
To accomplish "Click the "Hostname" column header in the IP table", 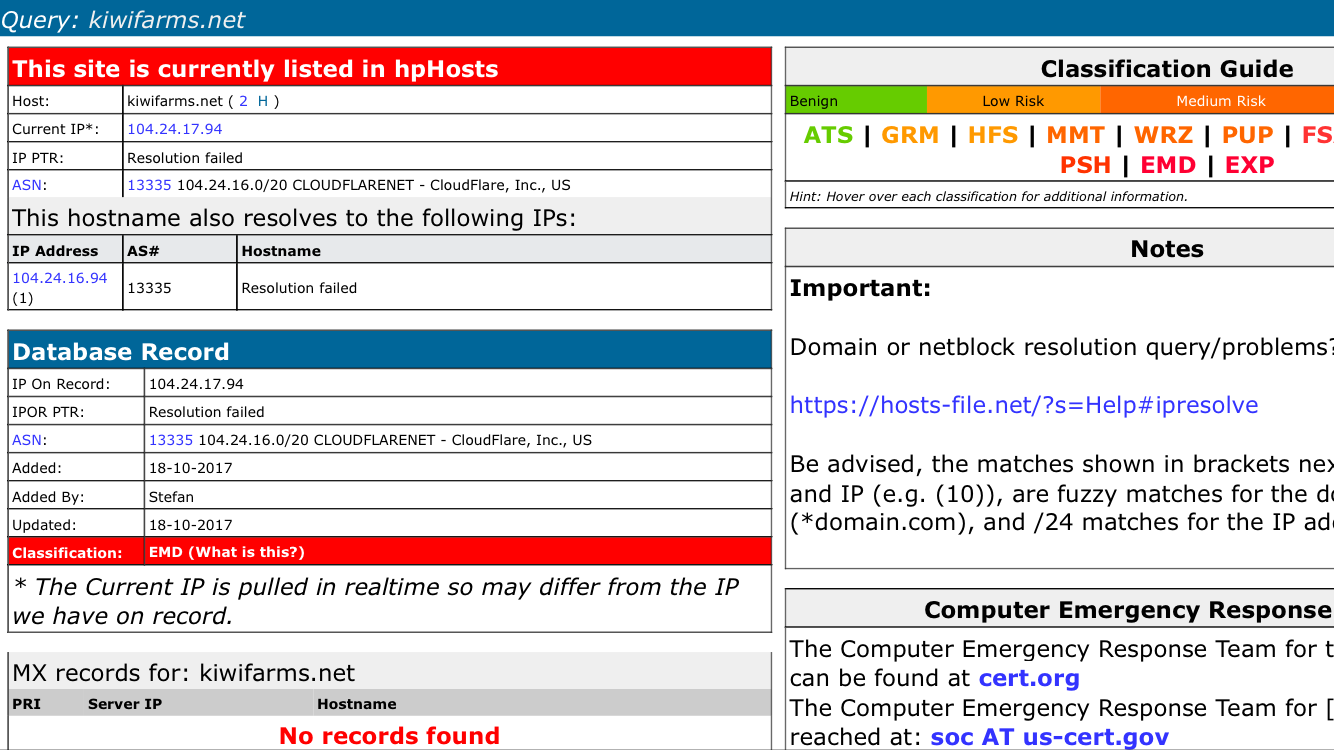I will (281, 251).
